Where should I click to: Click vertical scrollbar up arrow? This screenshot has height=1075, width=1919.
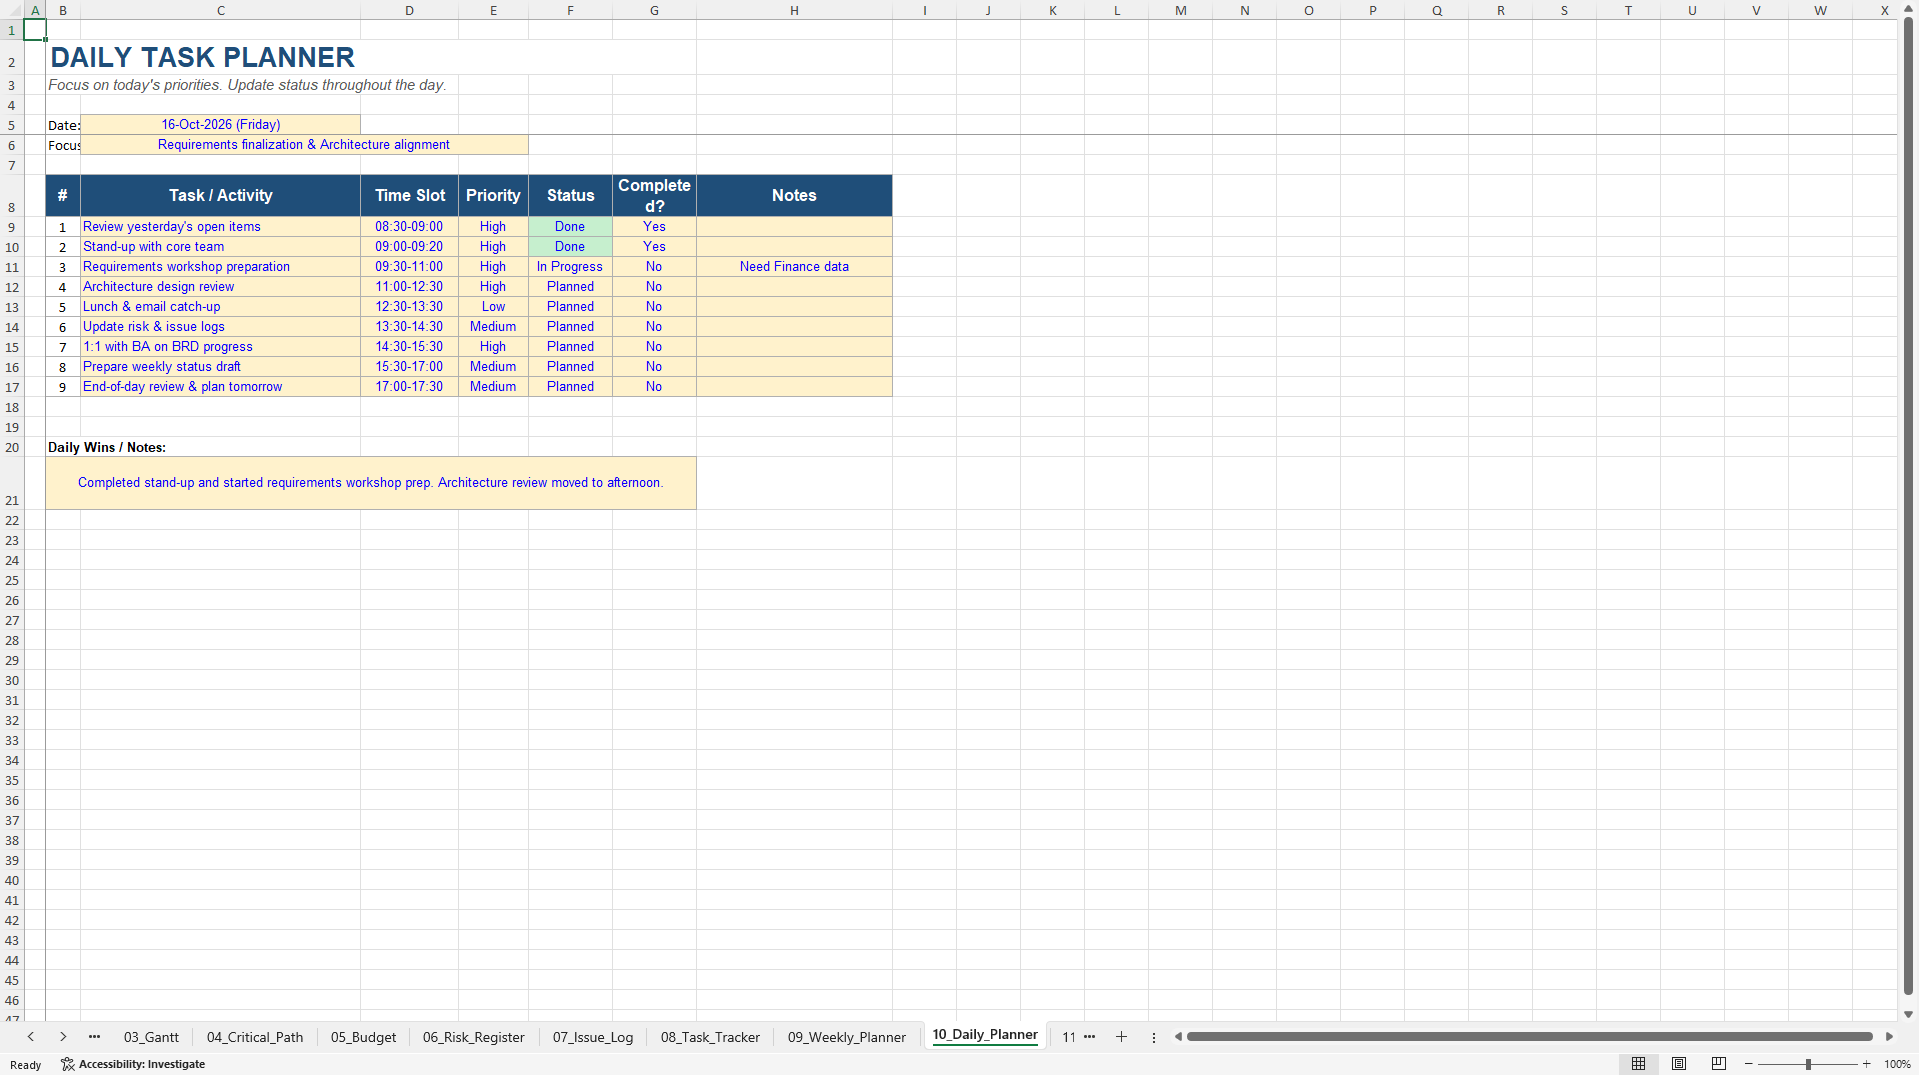point(1908,10)
